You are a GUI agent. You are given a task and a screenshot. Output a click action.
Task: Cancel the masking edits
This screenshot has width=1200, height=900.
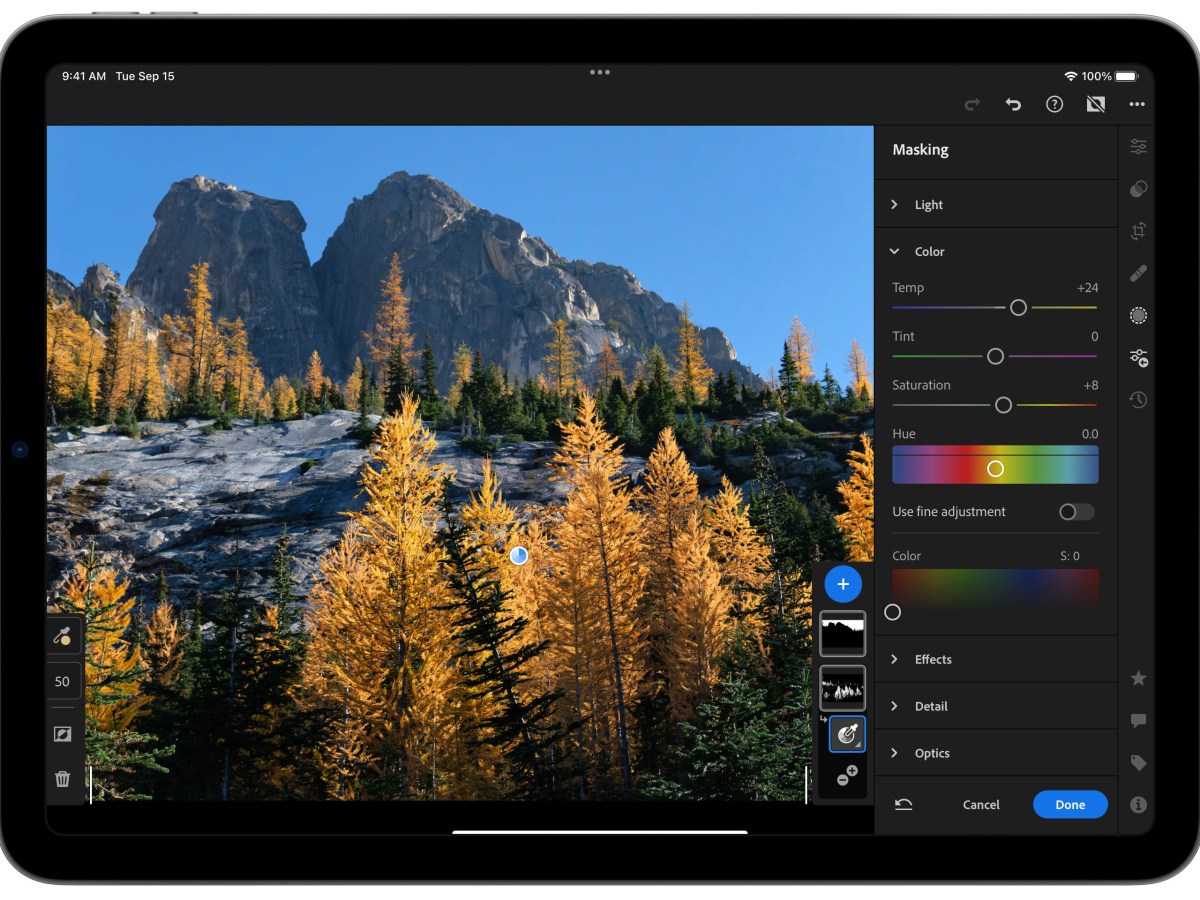[x=981, y=805]
